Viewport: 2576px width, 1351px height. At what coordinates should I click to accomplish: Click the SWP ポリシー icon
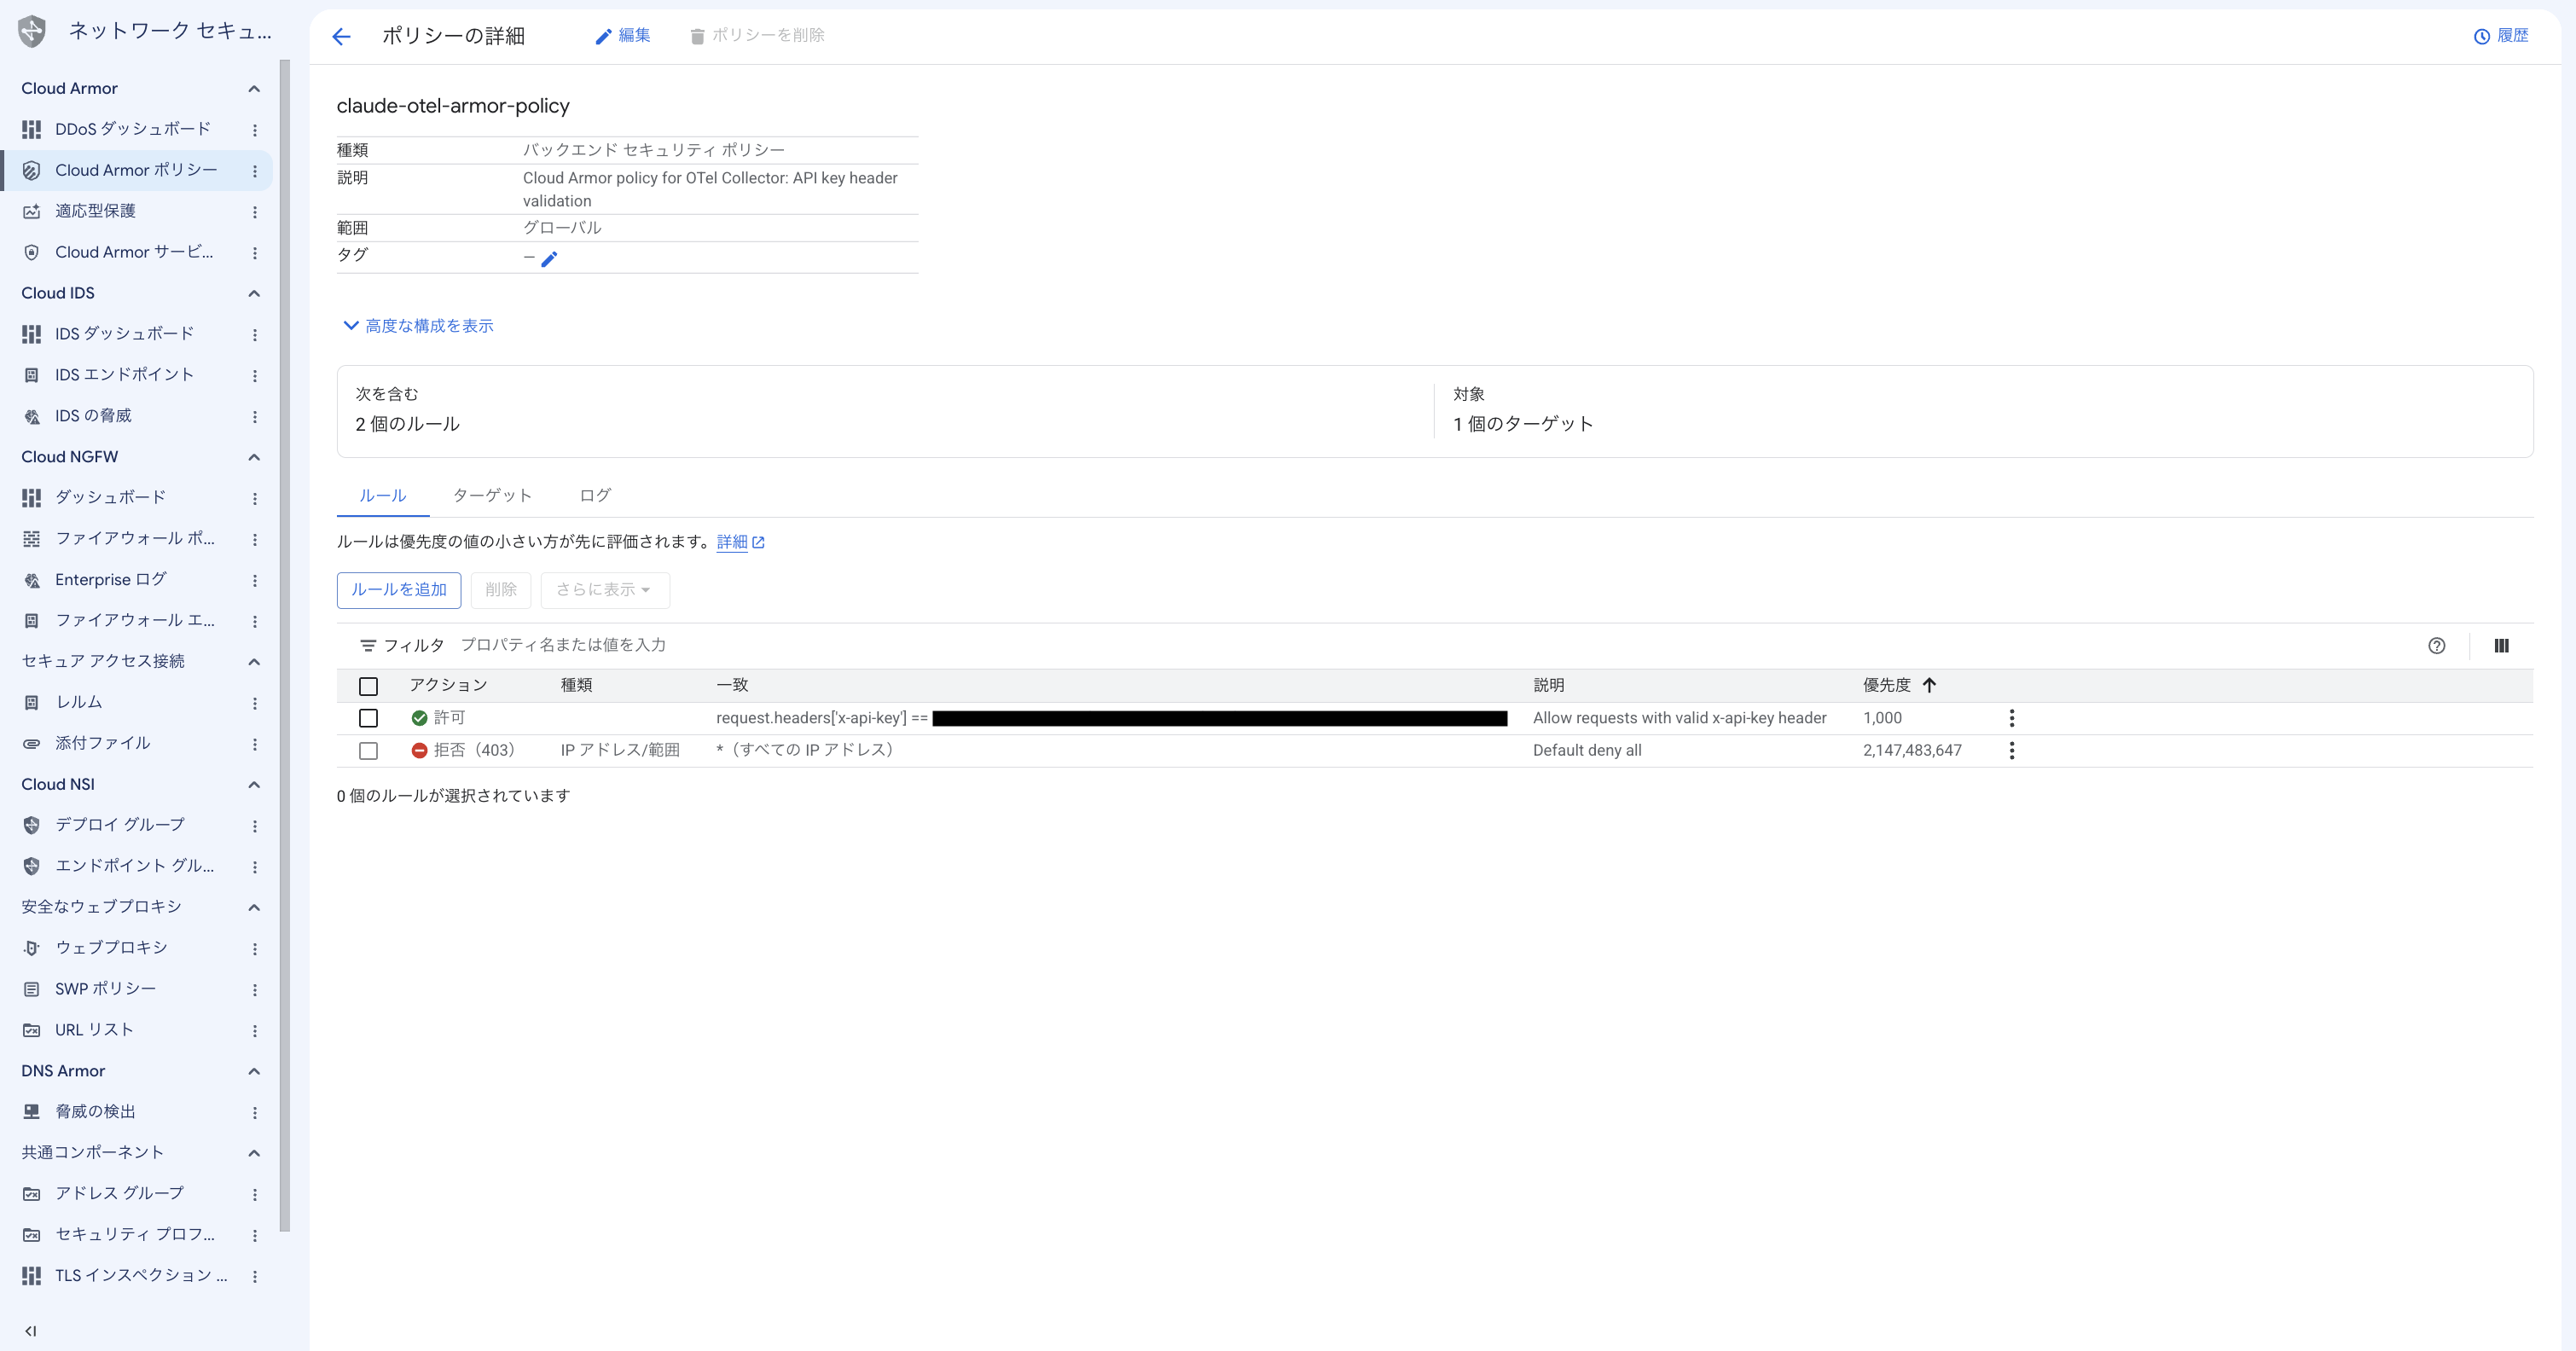tap(32, 989)
